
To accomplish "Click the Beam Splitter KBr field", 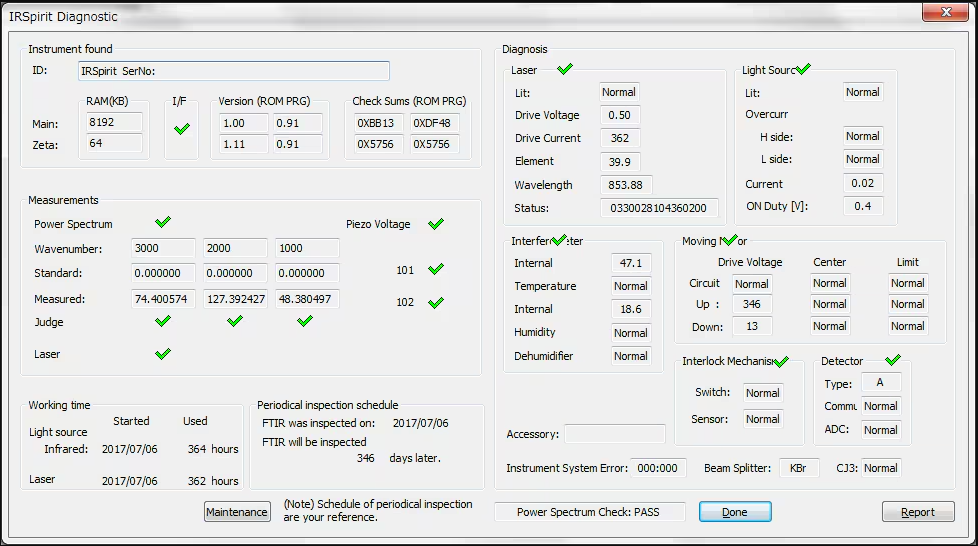I will tap(799, 468).
